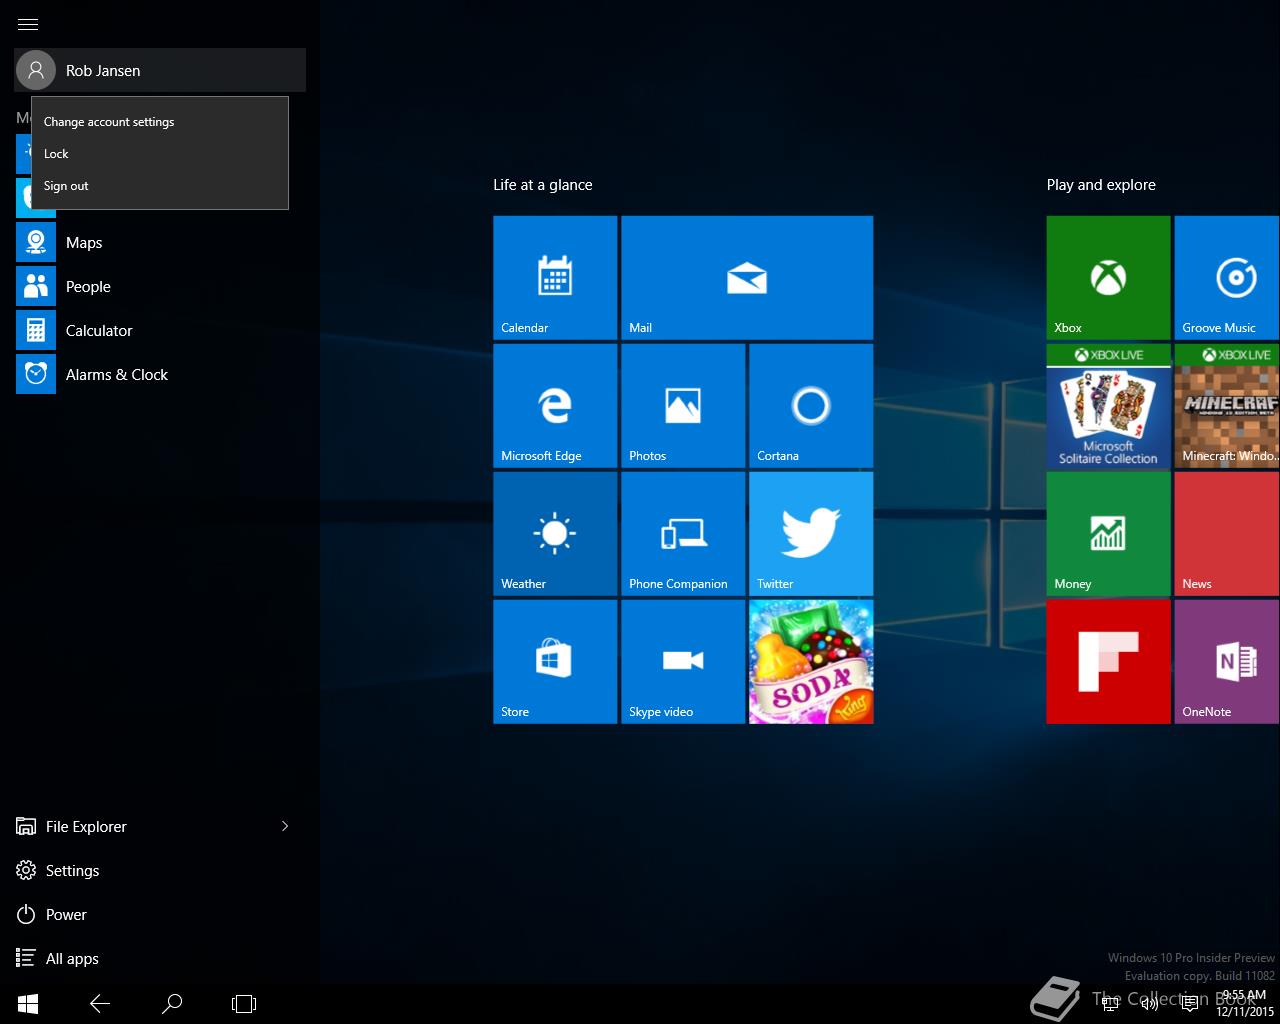Open Alarms & Clock app
Viewport: 1280px width, 1024px height.
[x=160, y=374]
